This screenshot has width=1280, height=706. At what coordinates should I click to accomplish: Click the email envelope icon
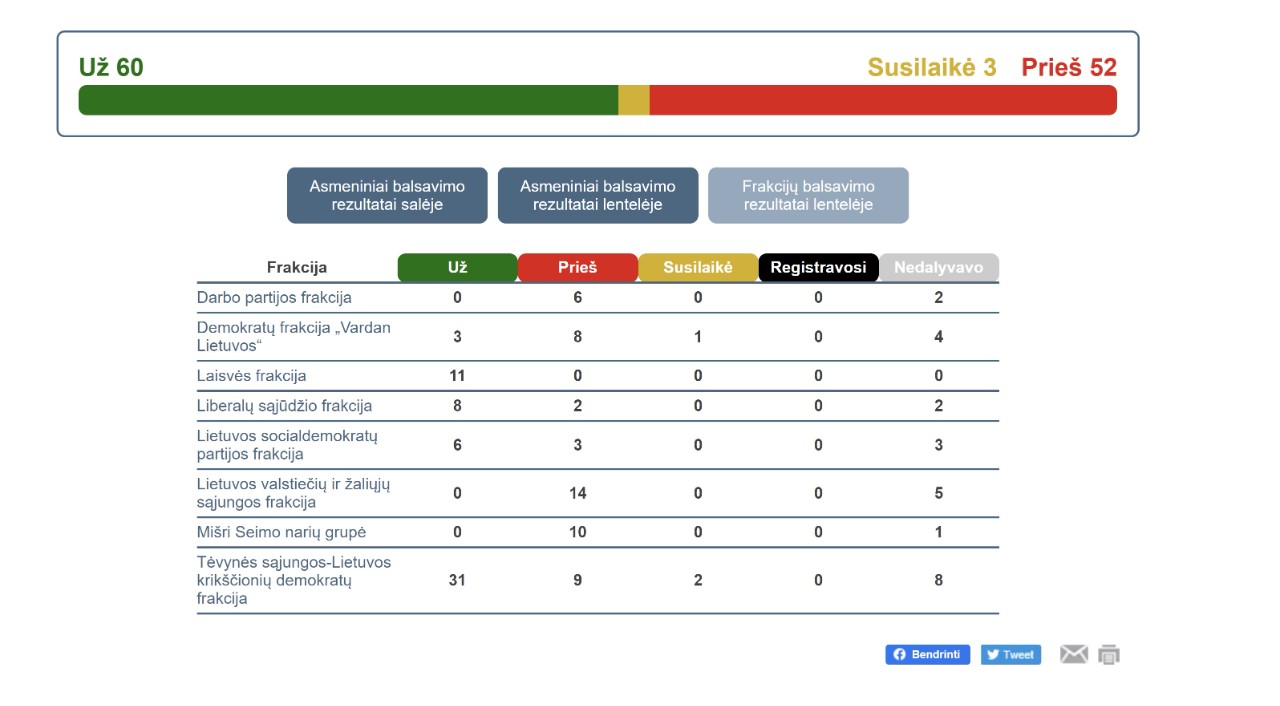click(1073, 654)
